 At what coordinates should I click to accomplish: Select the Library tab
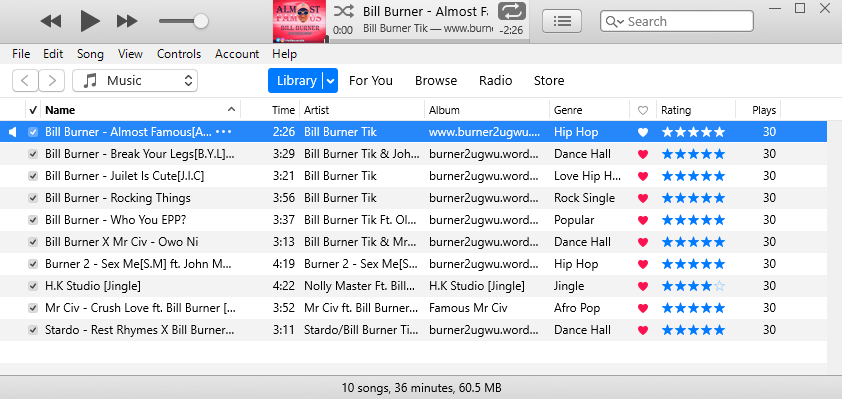tap(295, 81)
